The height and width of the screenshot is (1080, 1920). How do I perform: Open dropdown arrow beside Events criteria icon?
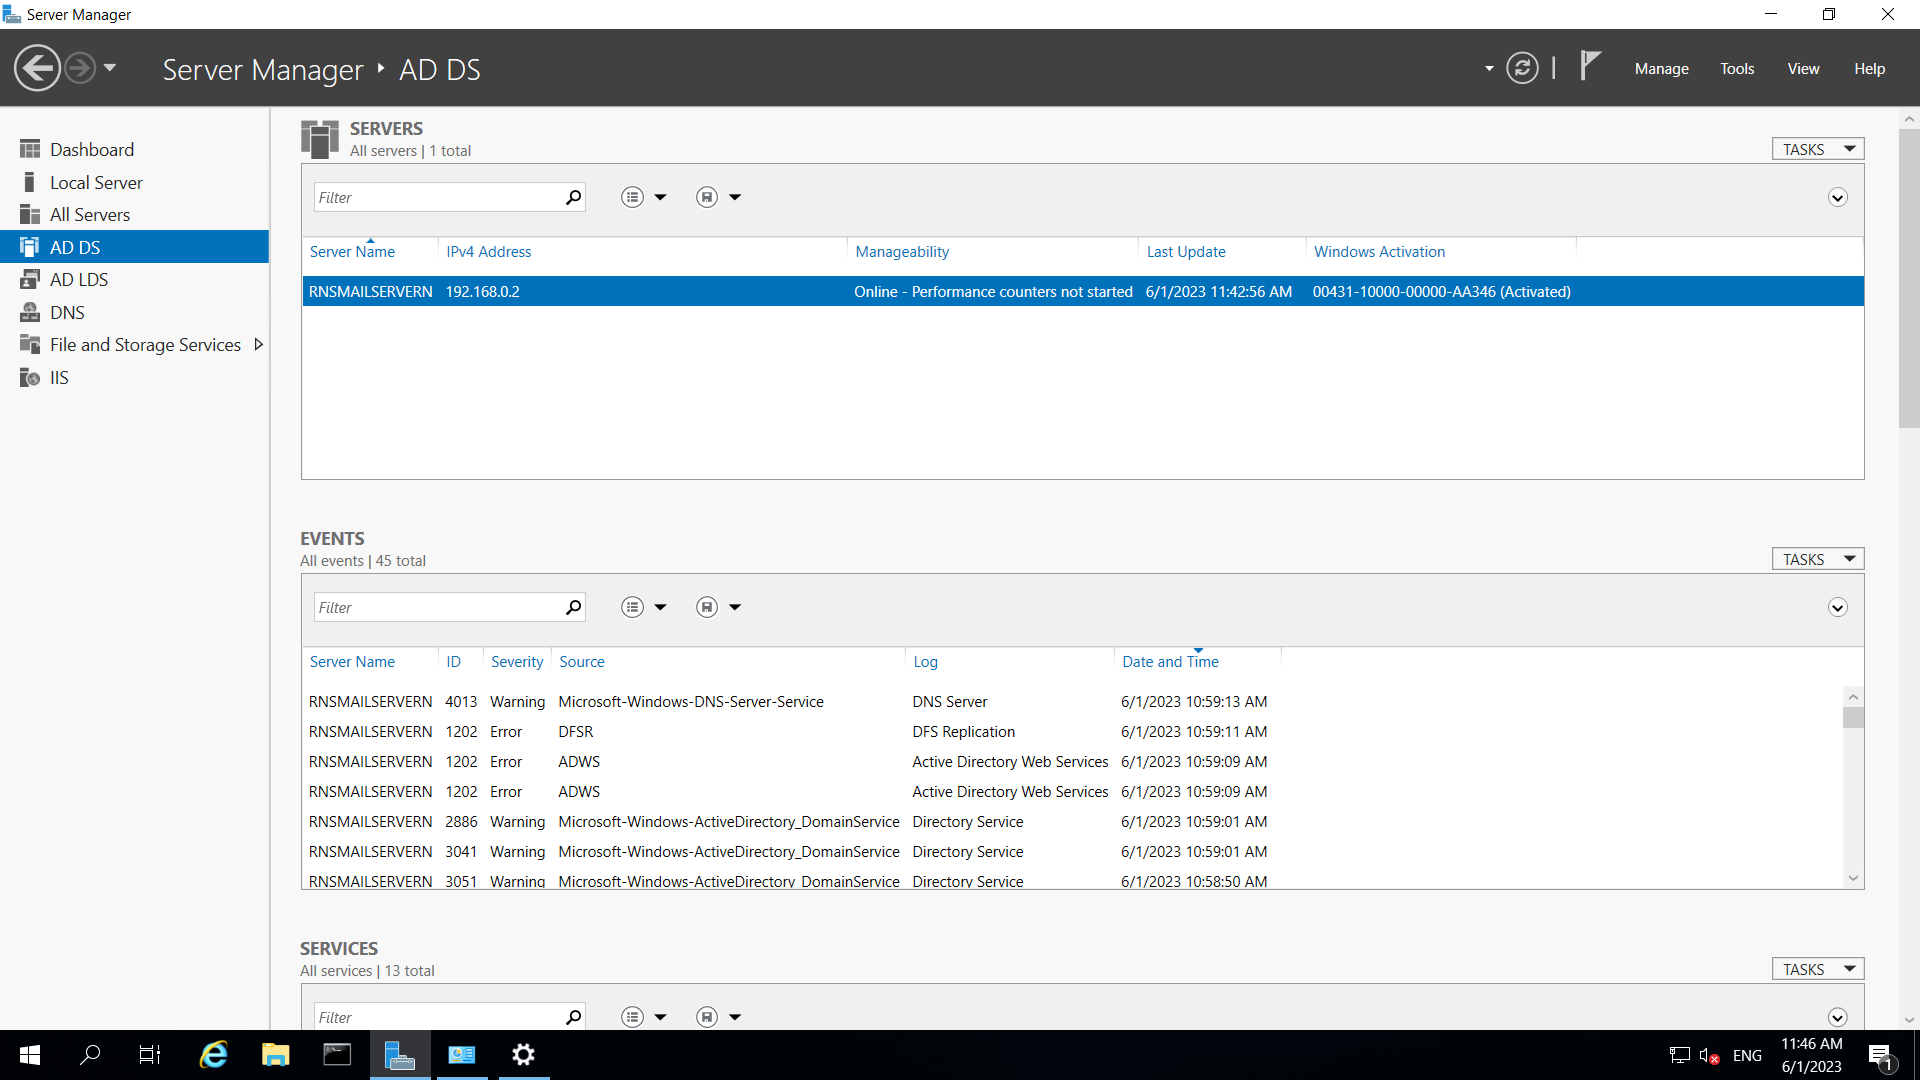pyautogui.click(x=660, y=608)
